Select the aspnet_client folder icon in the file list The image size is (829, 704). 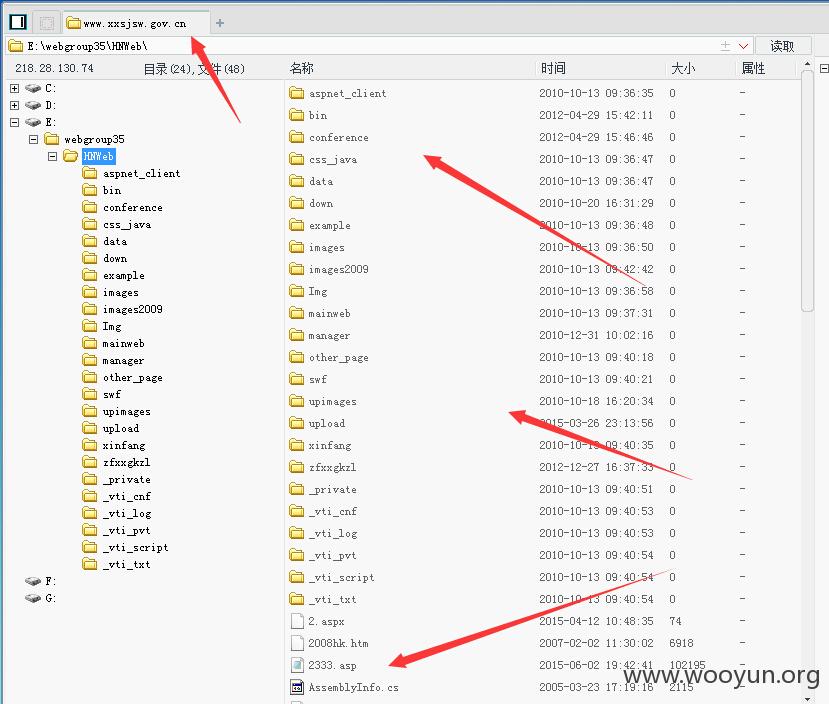point(297,94)
